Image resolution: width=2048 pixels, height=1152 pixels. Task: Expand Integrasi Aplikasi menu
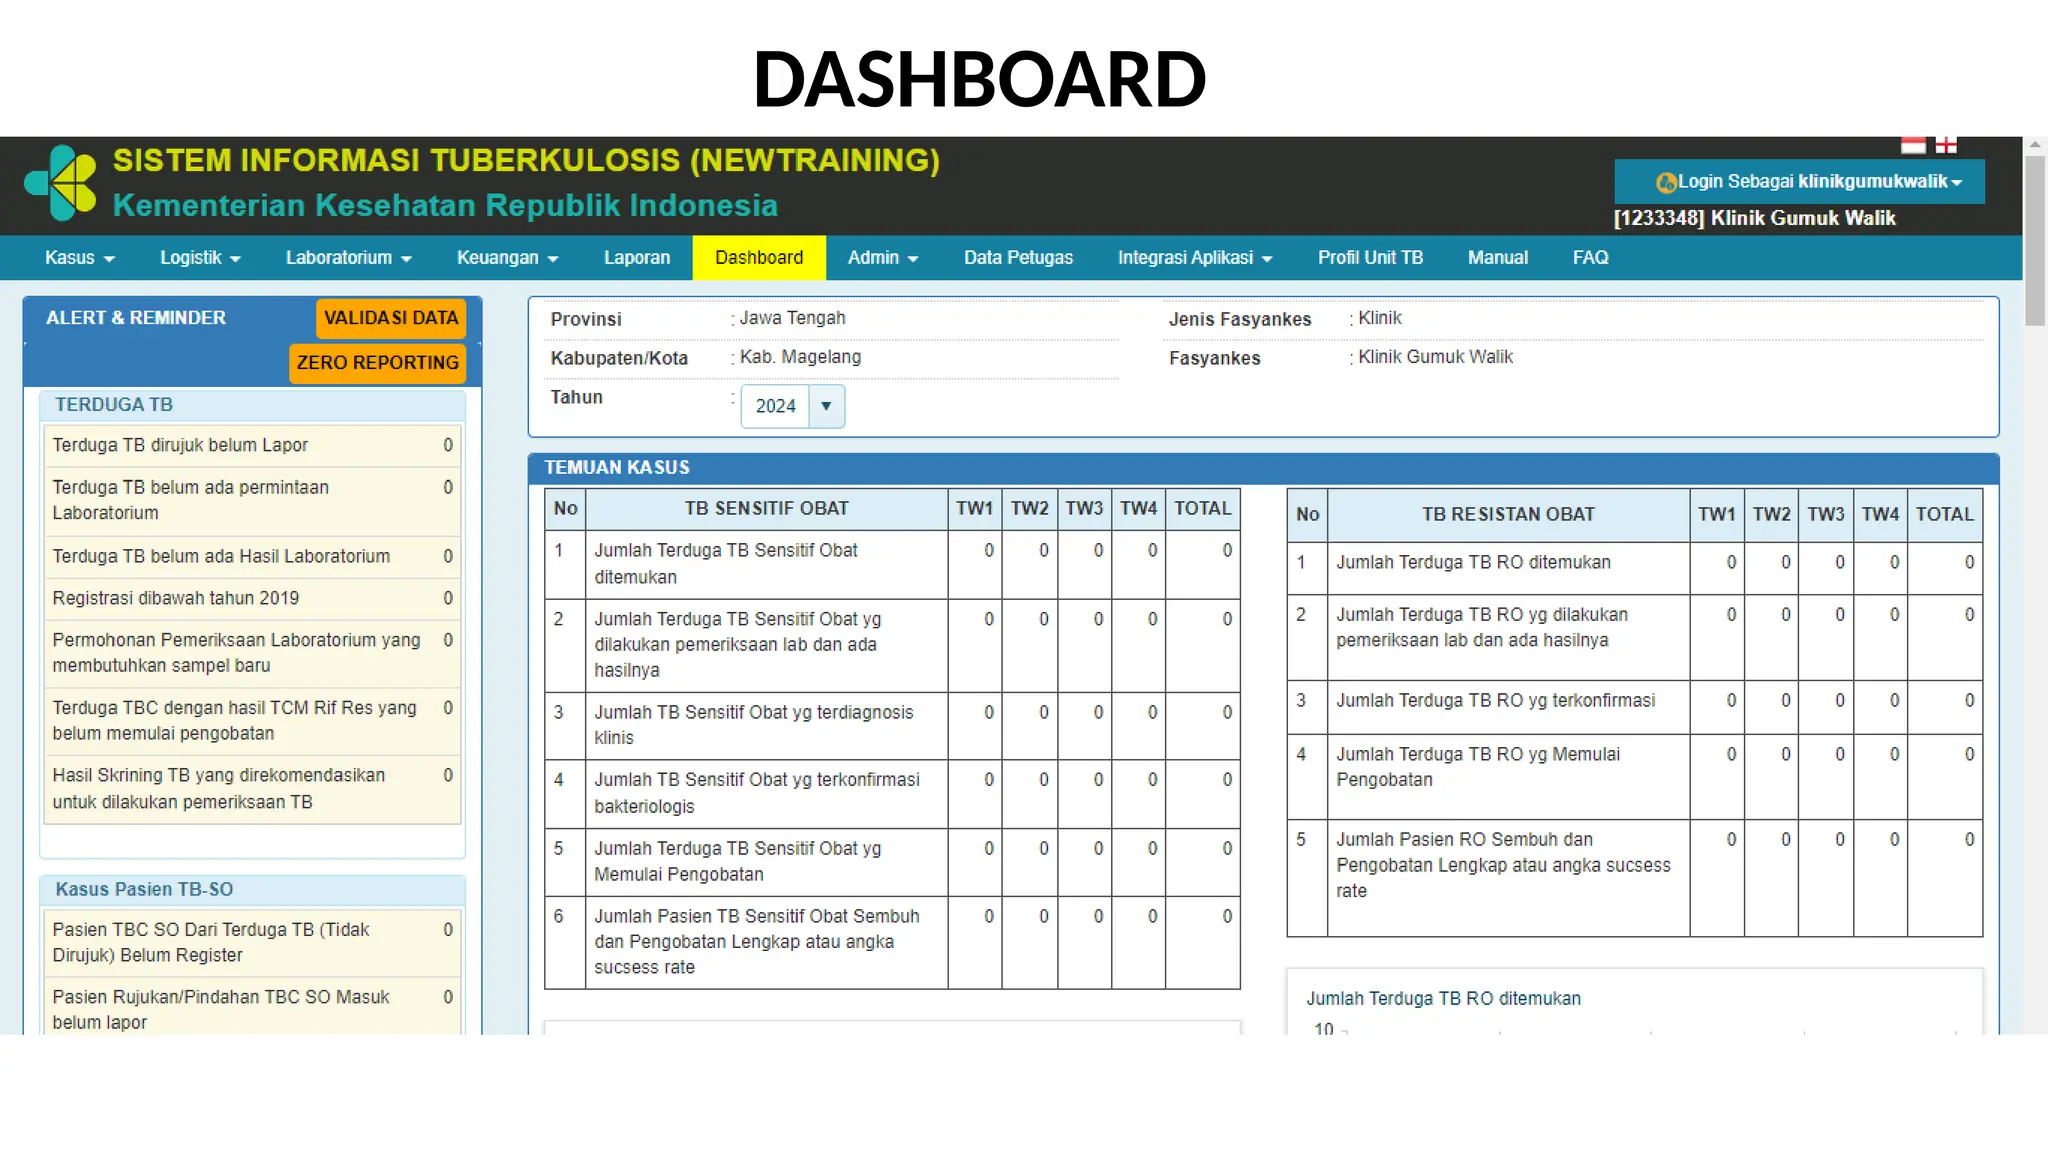[1194, 258]
